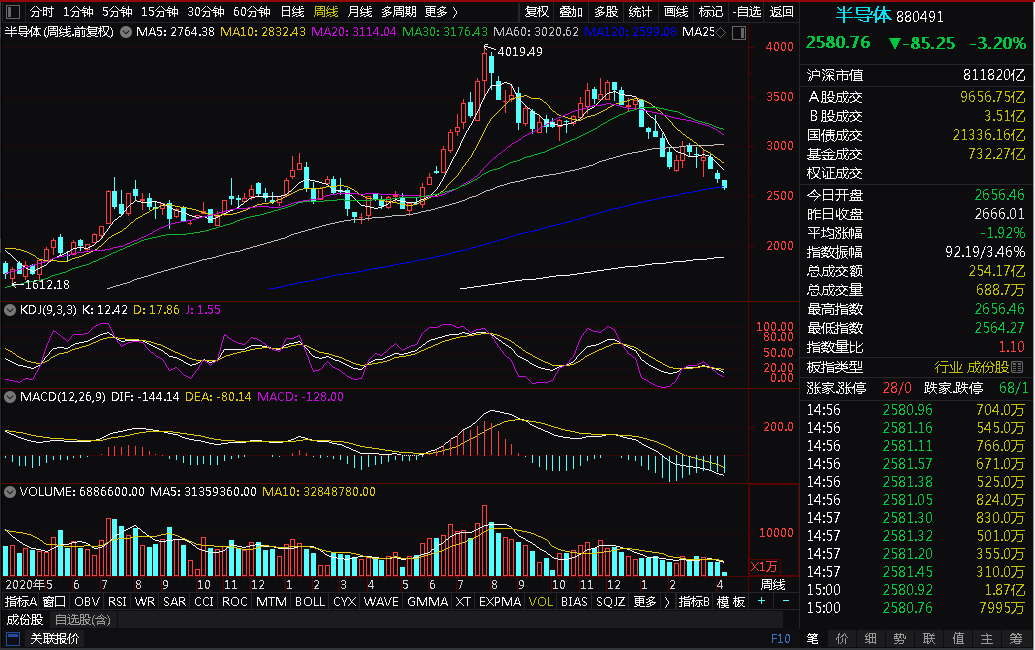Open the 统计 statistics button

(640, 12)
